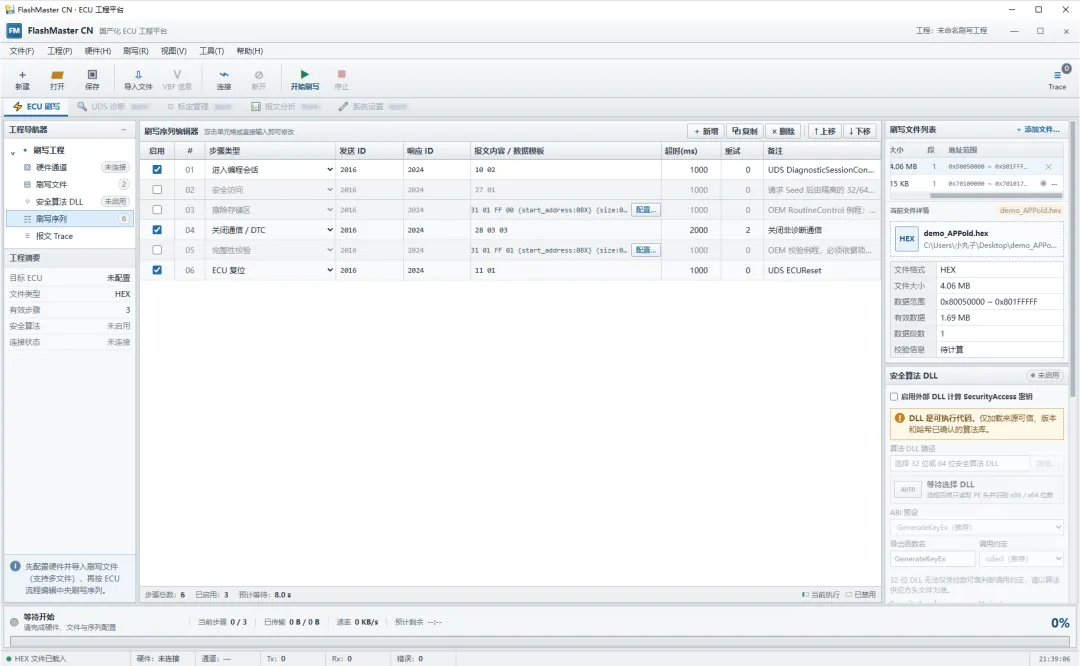Click the 新增 add step button
Viewport: 1080px width, 666px height.
705,131
